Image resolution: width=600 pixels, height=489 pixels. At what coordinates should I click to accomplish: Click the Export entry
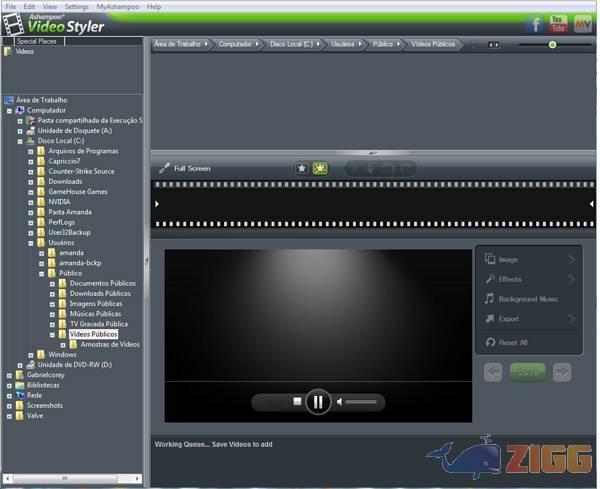click(529, 318)
